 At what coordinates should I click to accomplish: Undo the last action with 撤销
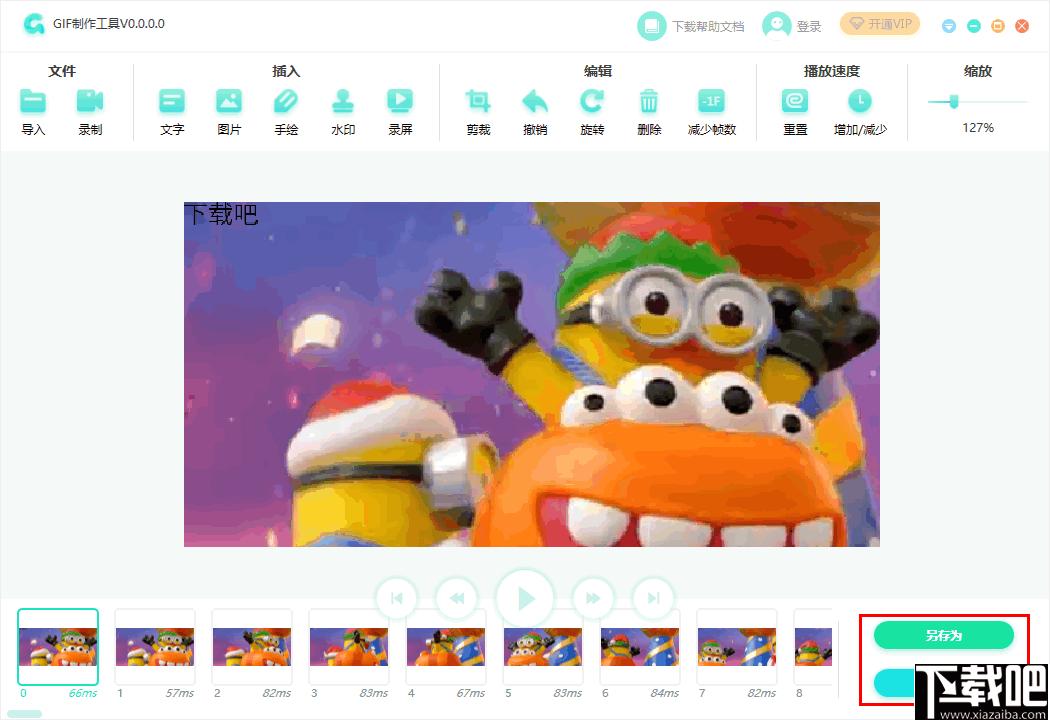tap(535, 102)
